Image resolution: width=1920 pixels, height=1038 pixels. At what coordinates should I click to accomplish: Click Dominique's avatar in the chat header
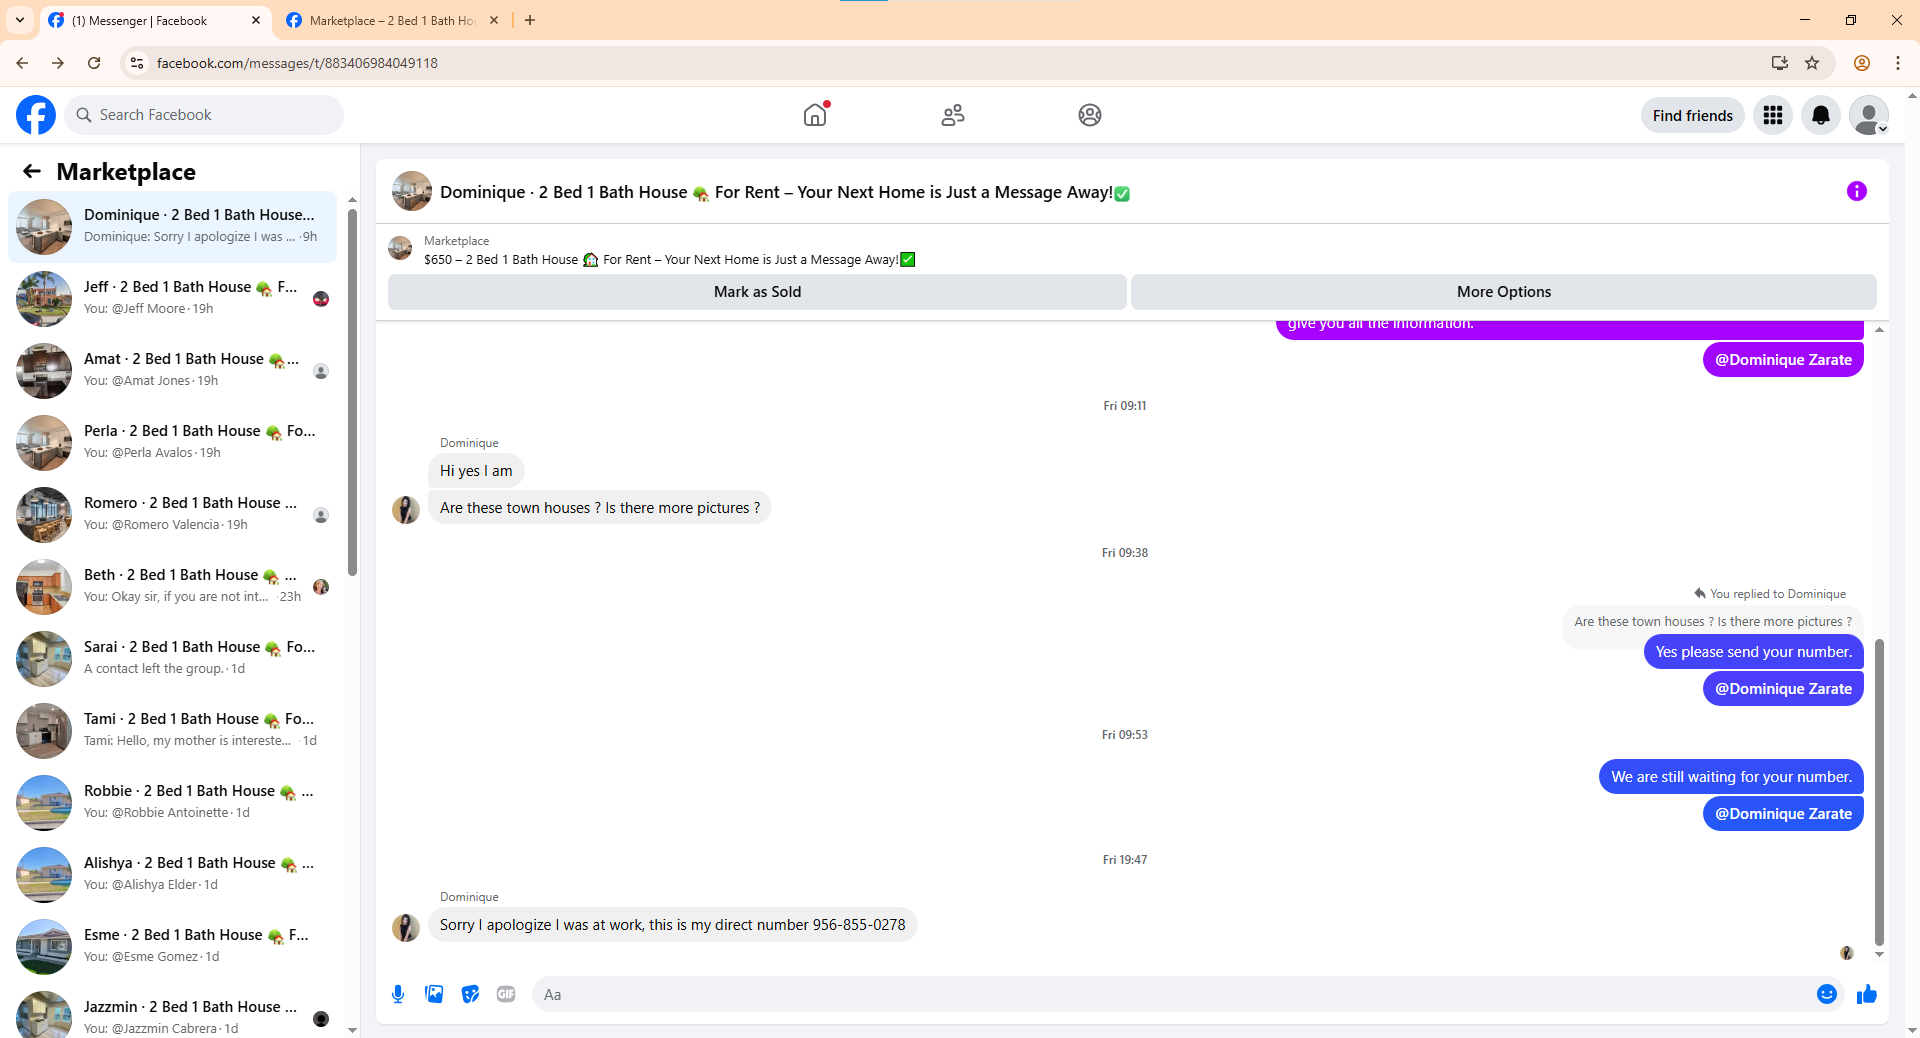[411, 191]
